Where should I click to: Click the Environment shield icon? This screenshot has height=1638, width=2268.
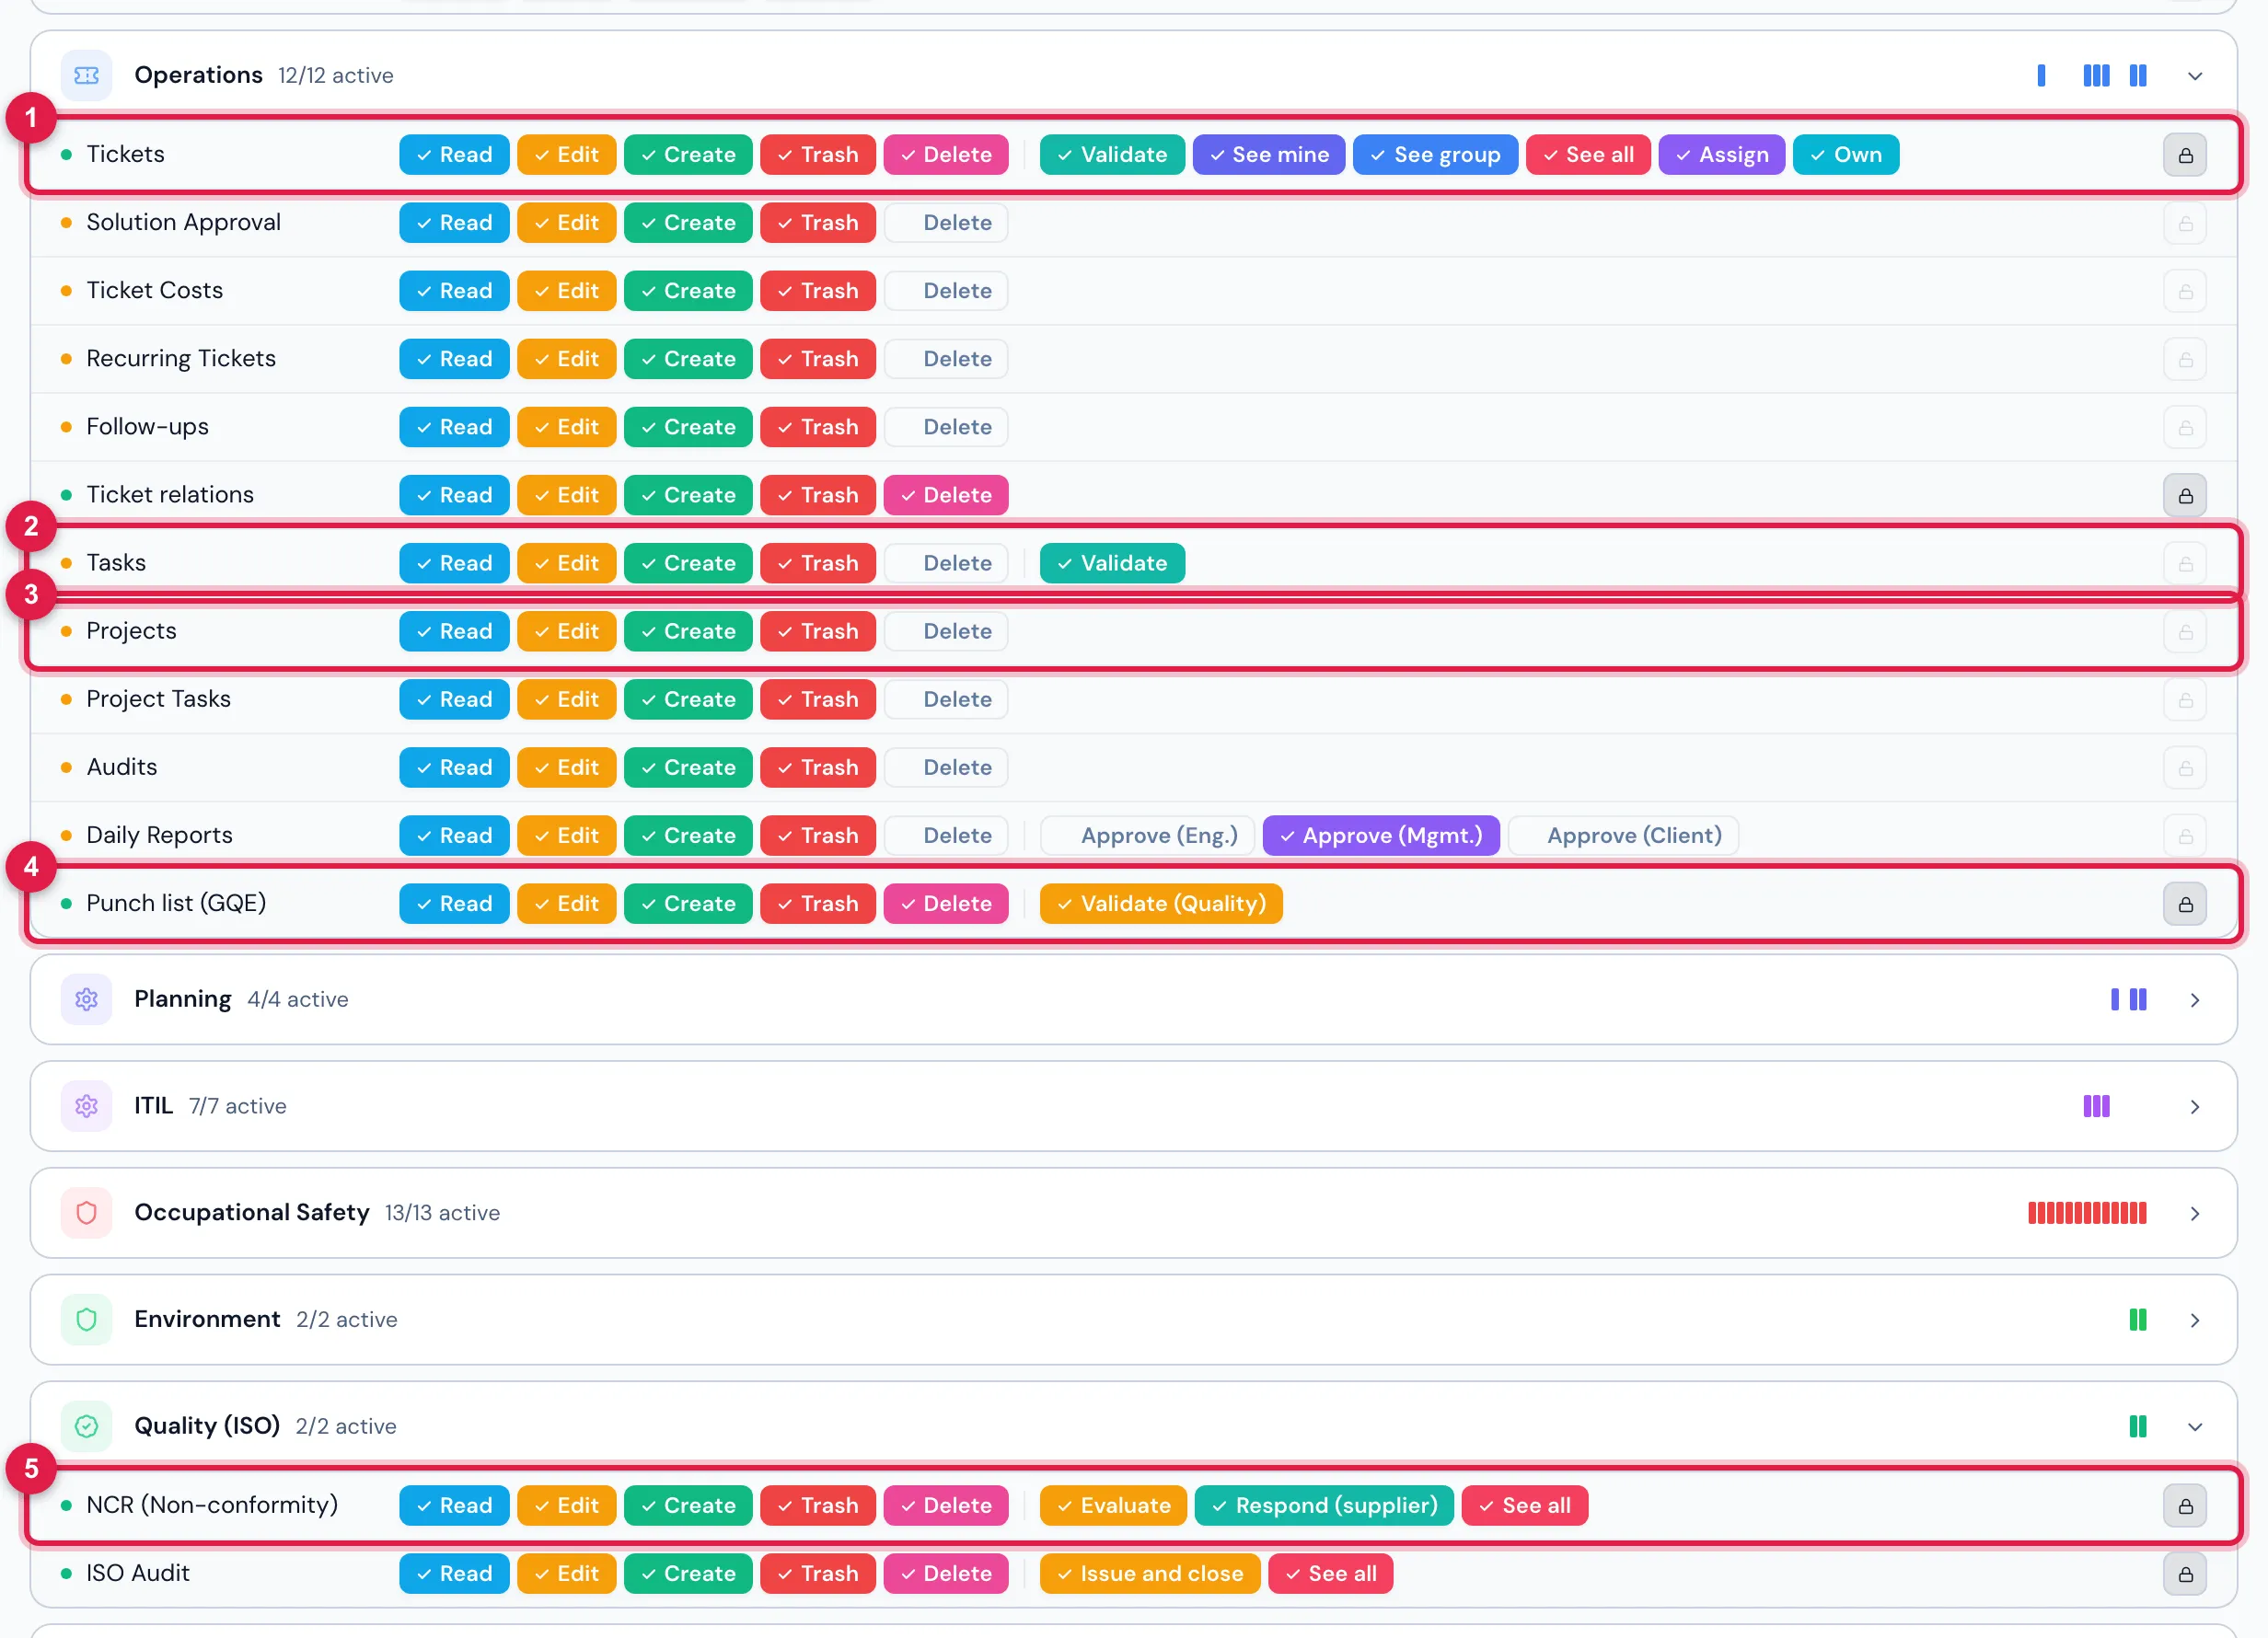(x=86, y=1319)
